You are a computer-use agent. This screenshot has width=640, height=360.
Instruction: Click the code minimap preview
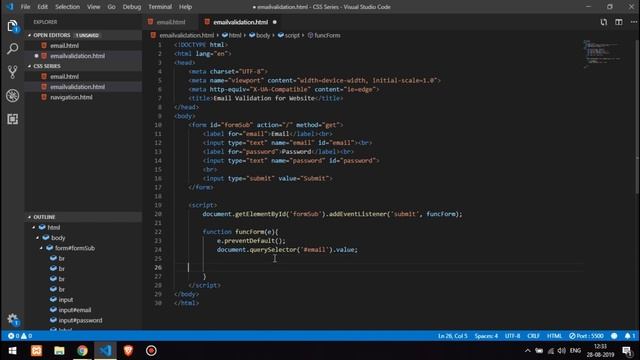point(602,53)
